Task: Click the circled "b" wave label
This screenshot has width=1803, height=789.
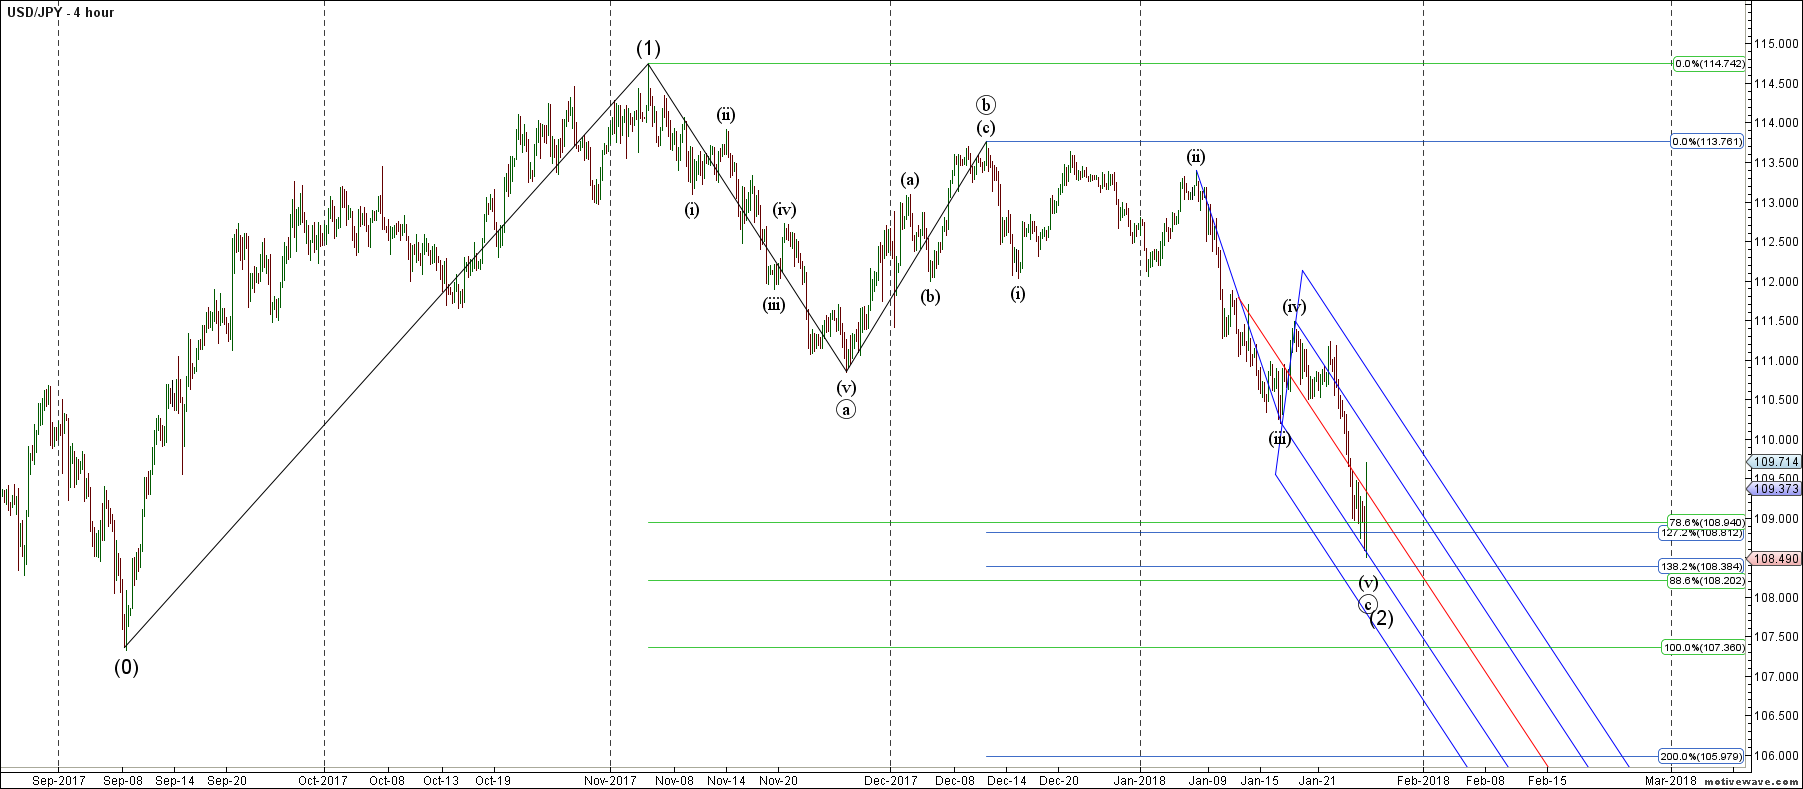Action: [987, 105]
